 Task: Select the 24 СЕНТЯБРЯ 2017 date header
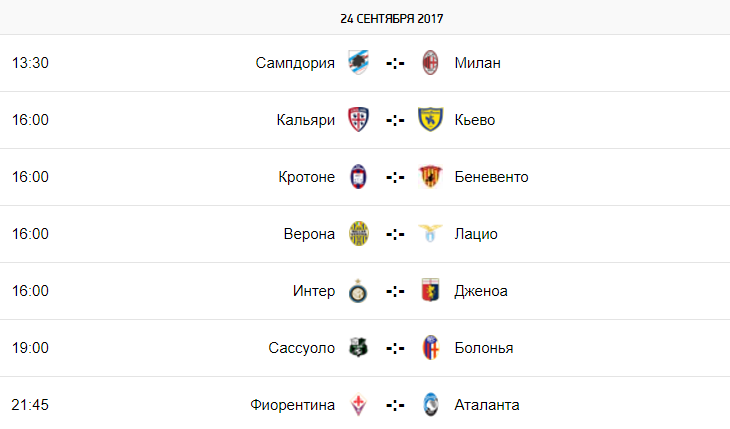pyautogui.click(x=392, y=19)
